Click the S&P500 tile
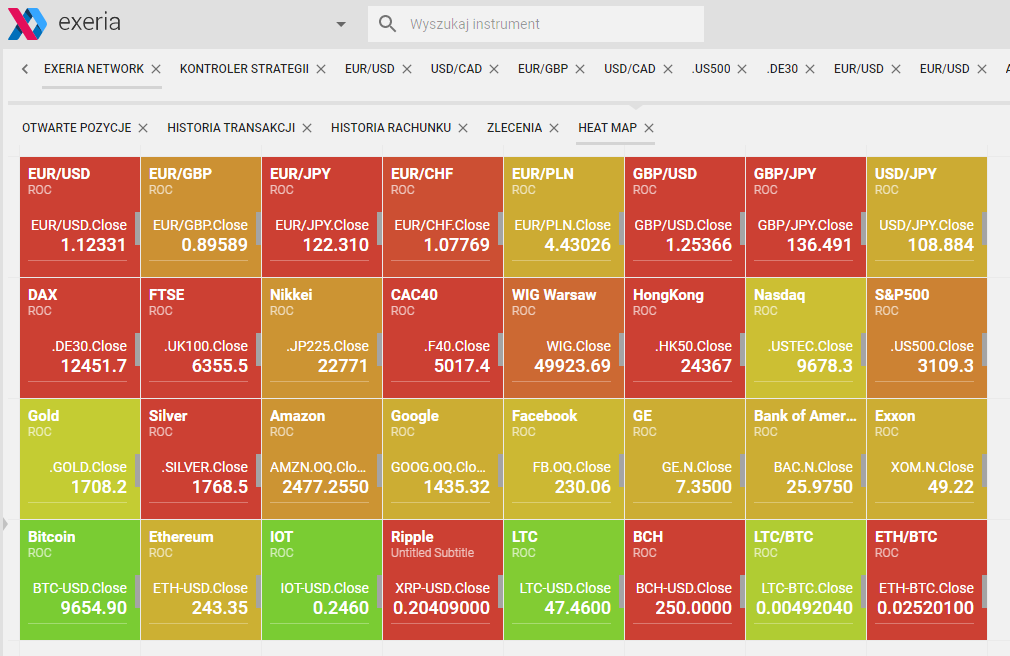This screenshot has height=656, width=1010. tap(927, 338)
